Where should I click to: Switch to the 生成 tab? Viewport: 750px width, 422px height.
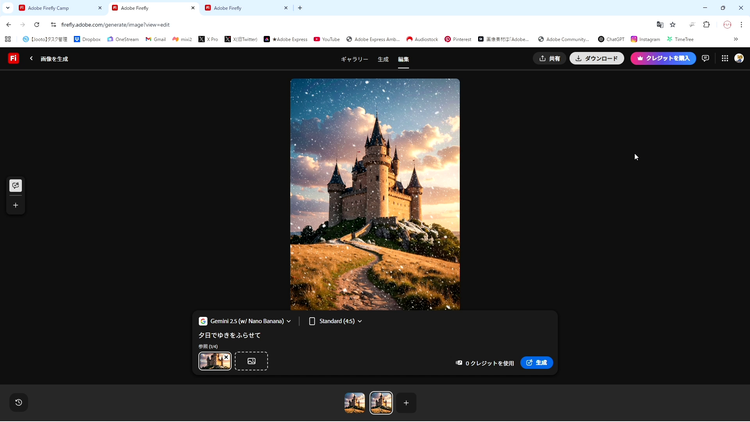click(x=383, y=59)
